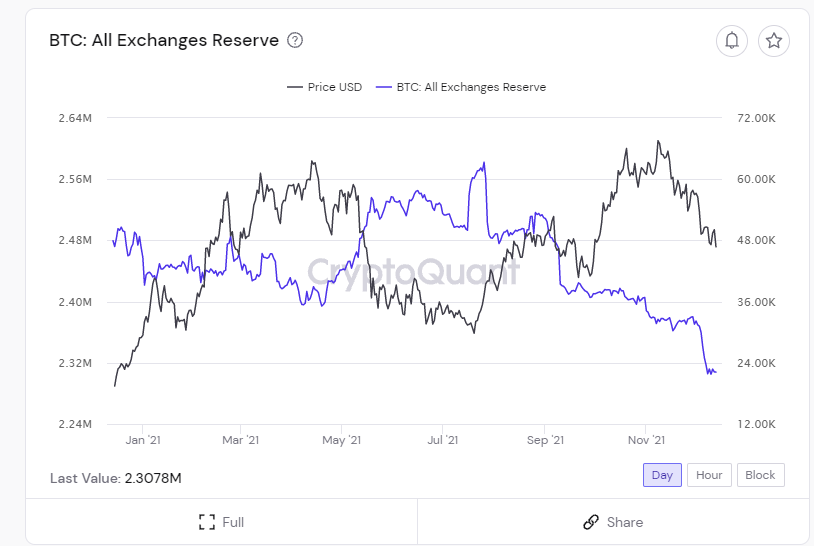The width and height of the screenshot is (814, 546).
Task: Open the help question mark icon
Action: pos(295,40)
